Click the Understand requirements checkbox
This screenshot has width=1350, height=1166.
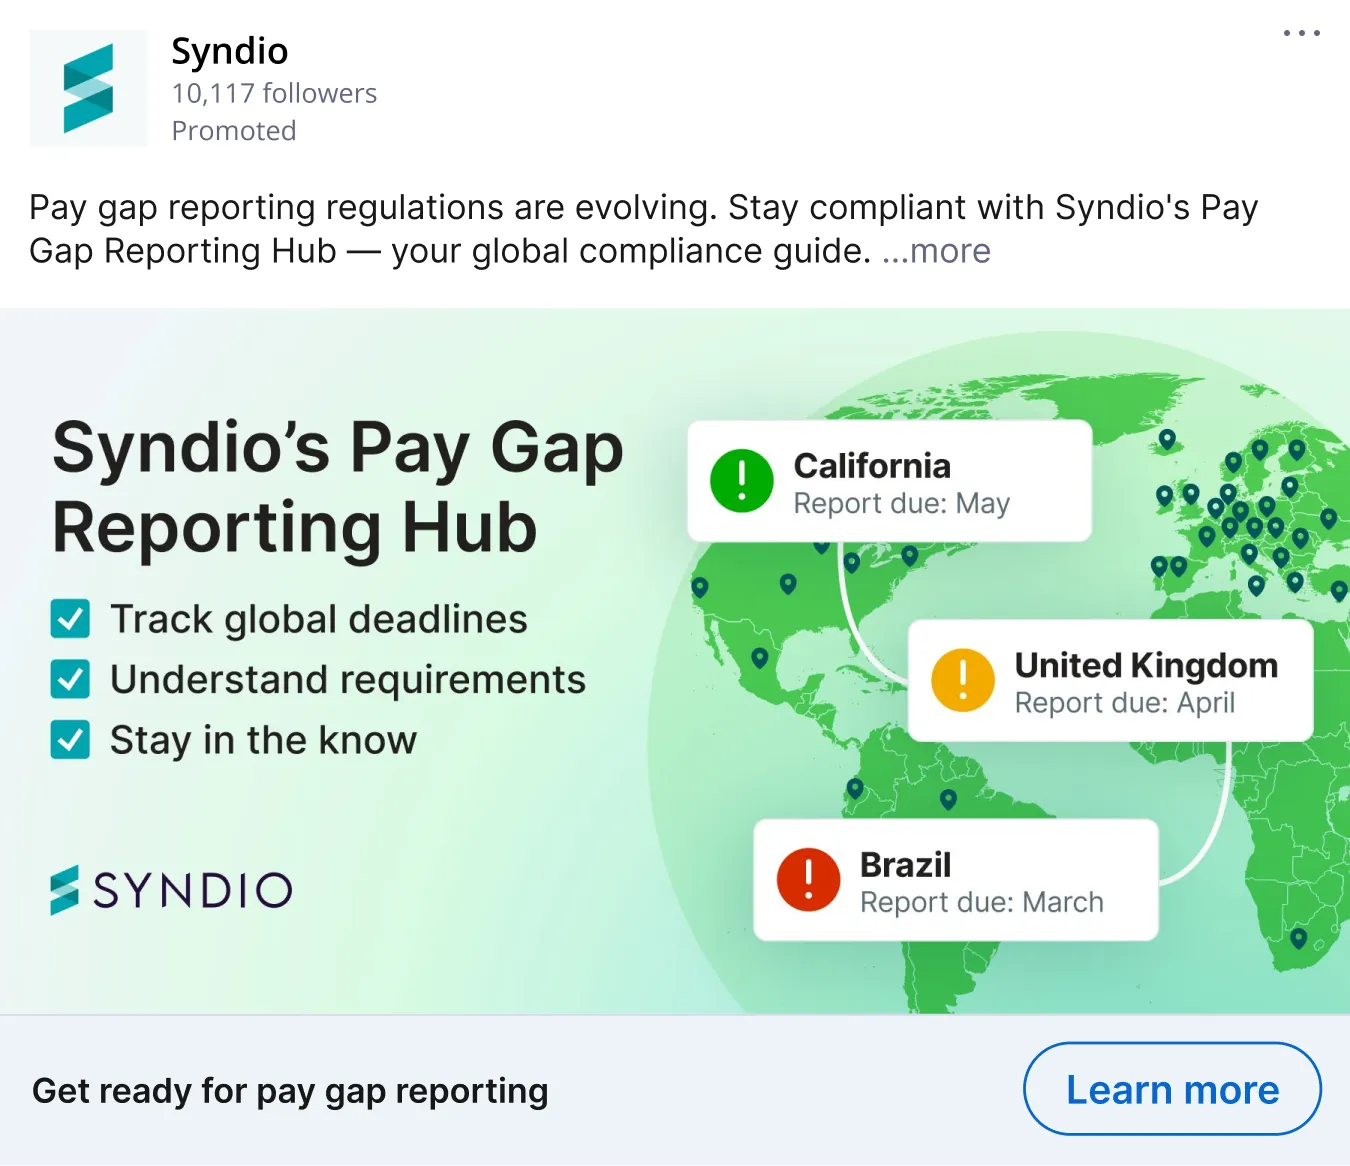(x=70, y=679)
